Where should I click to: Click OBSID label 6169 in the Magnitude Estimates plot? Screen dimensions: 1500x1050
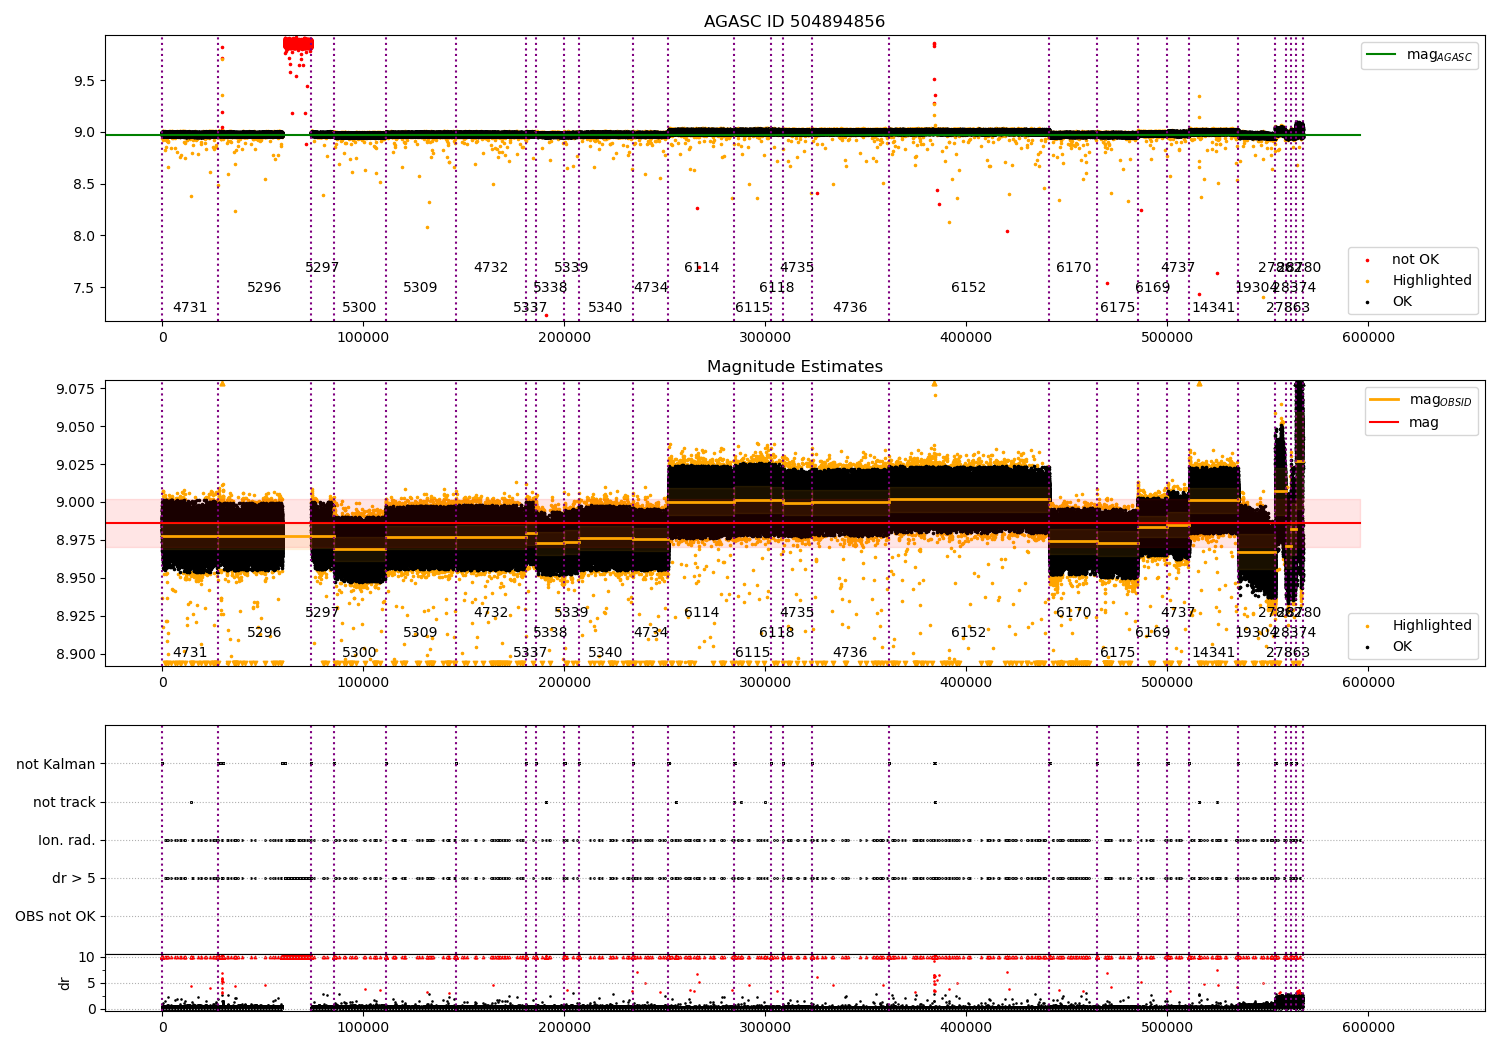[1153, 632]
